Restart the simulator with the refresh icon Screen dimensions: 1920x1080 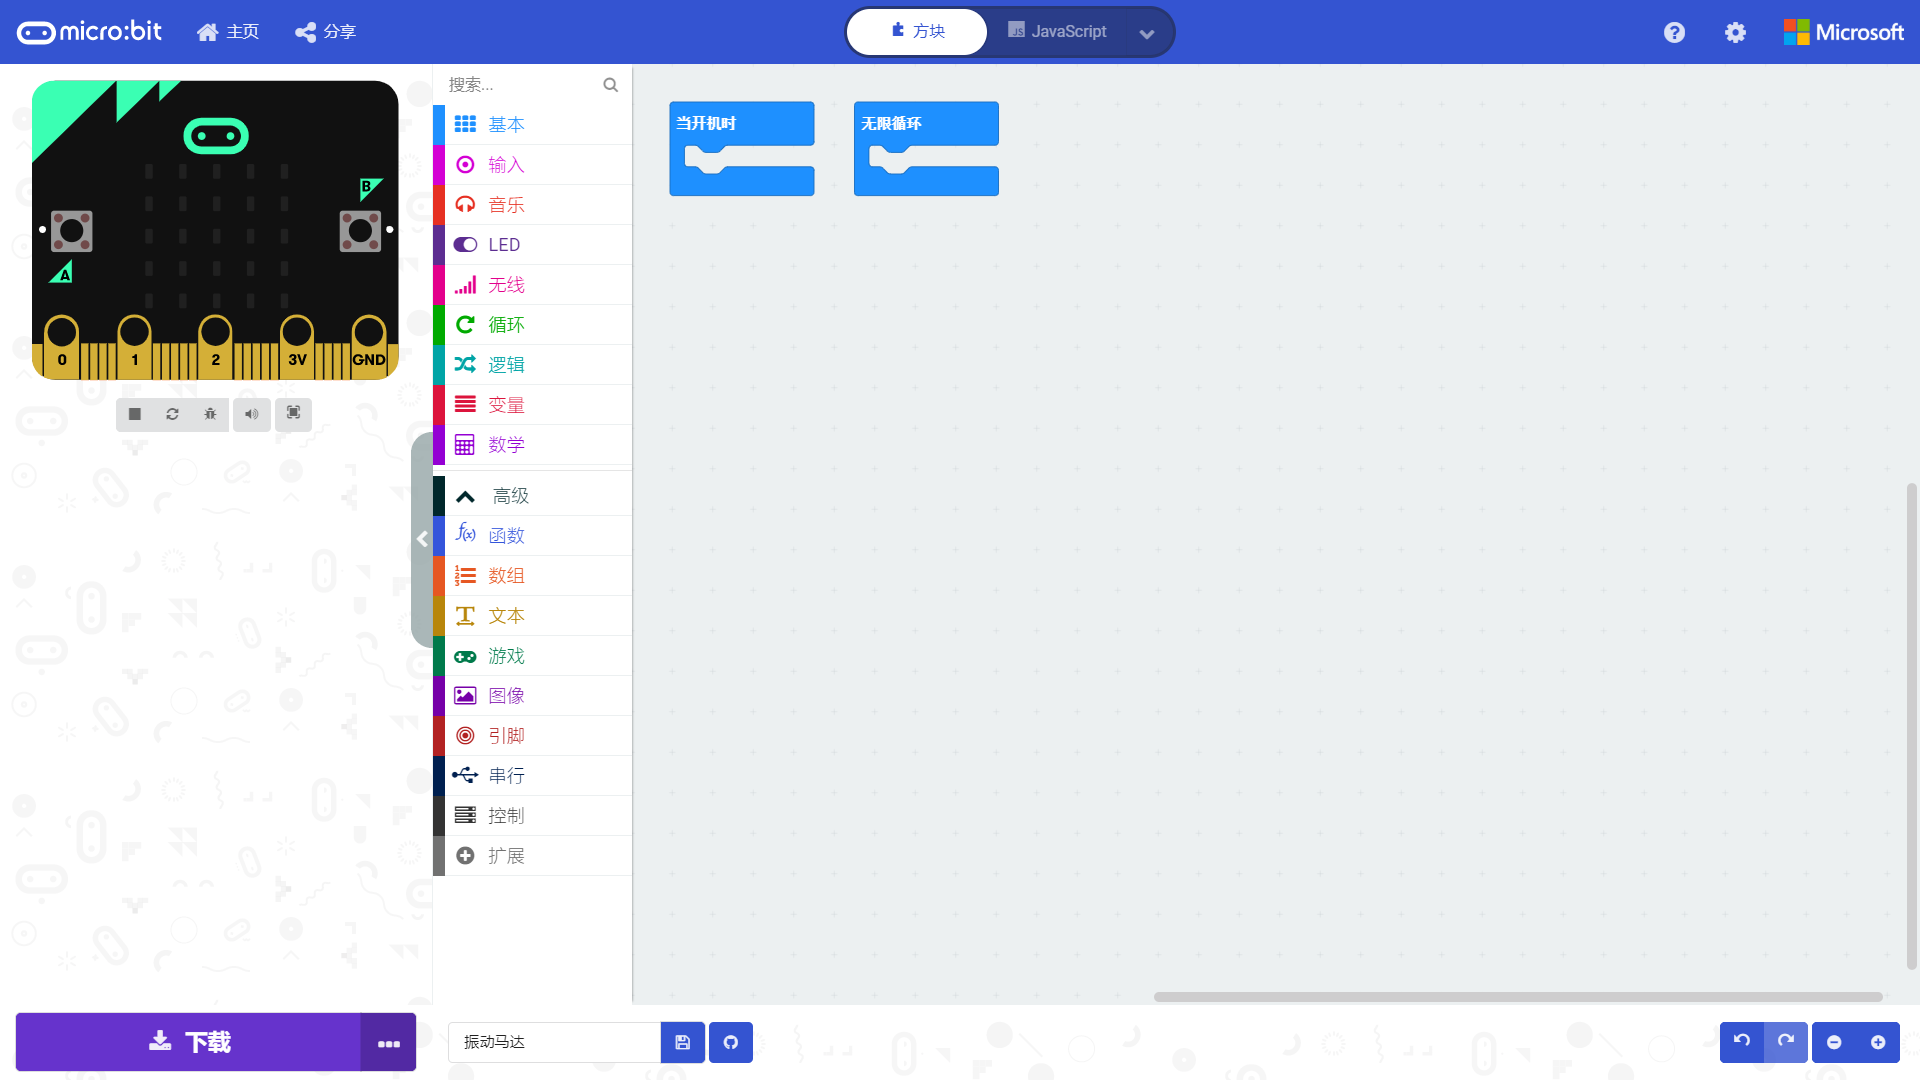coord(172,414)
